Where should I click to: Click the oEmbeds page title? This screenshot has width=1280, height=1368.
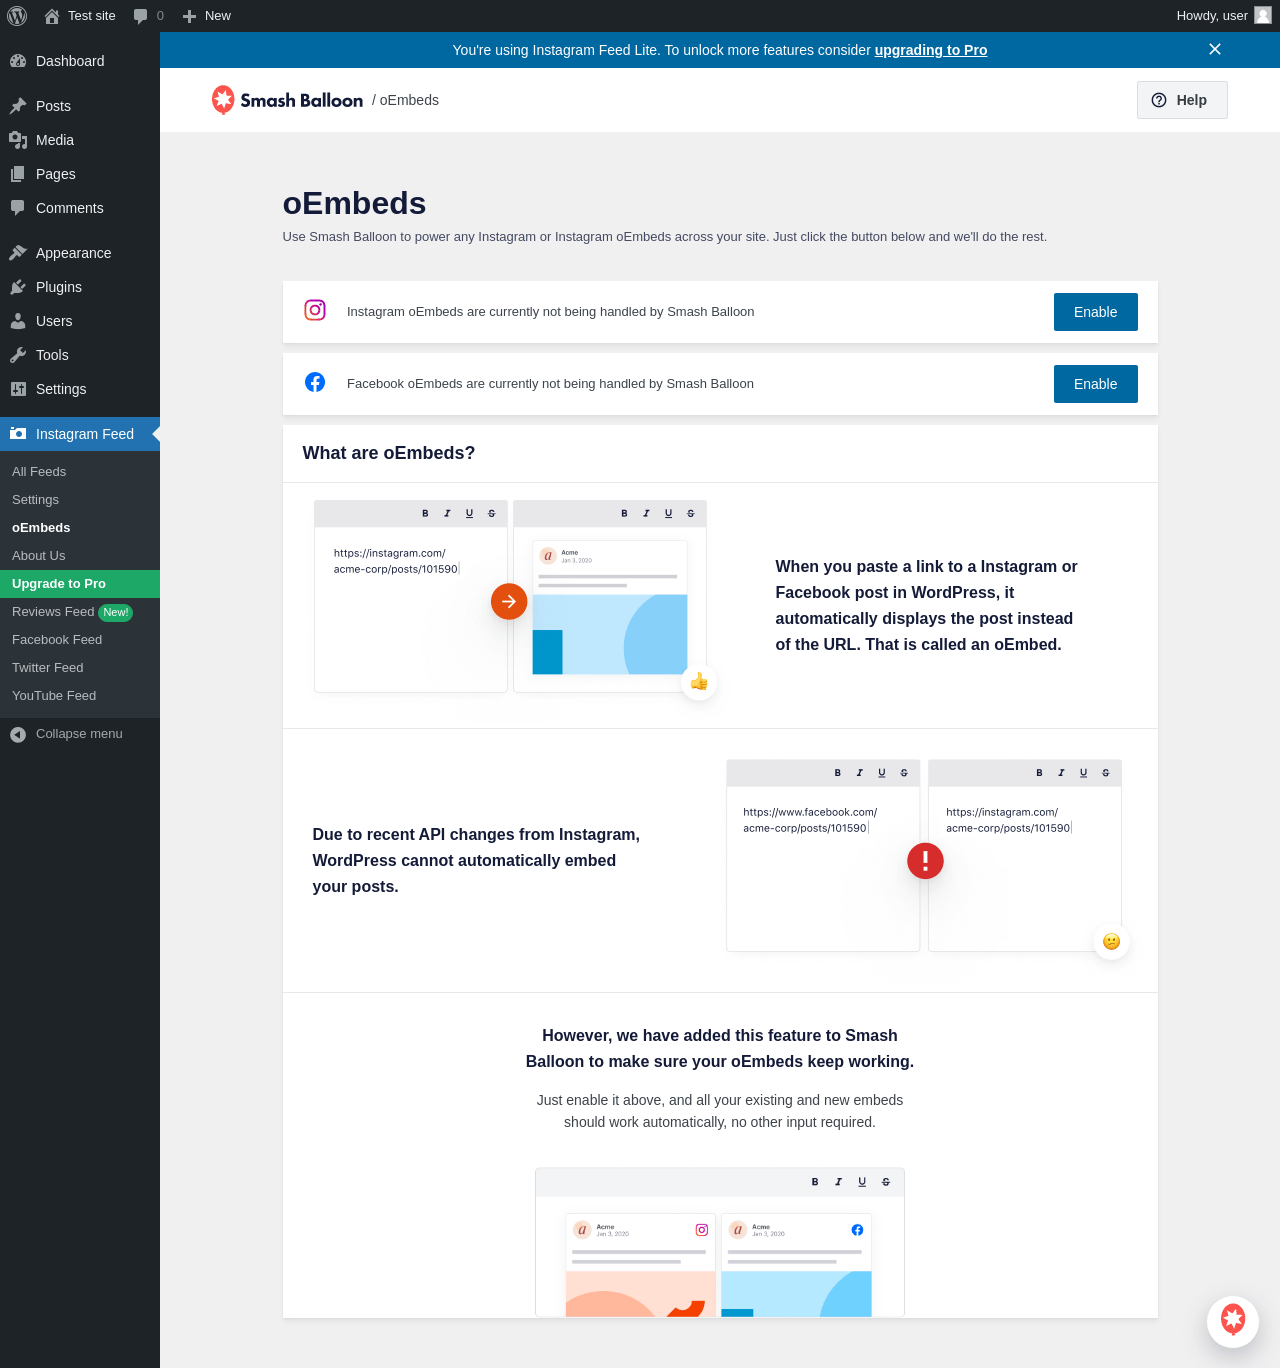tap(354, 203)
